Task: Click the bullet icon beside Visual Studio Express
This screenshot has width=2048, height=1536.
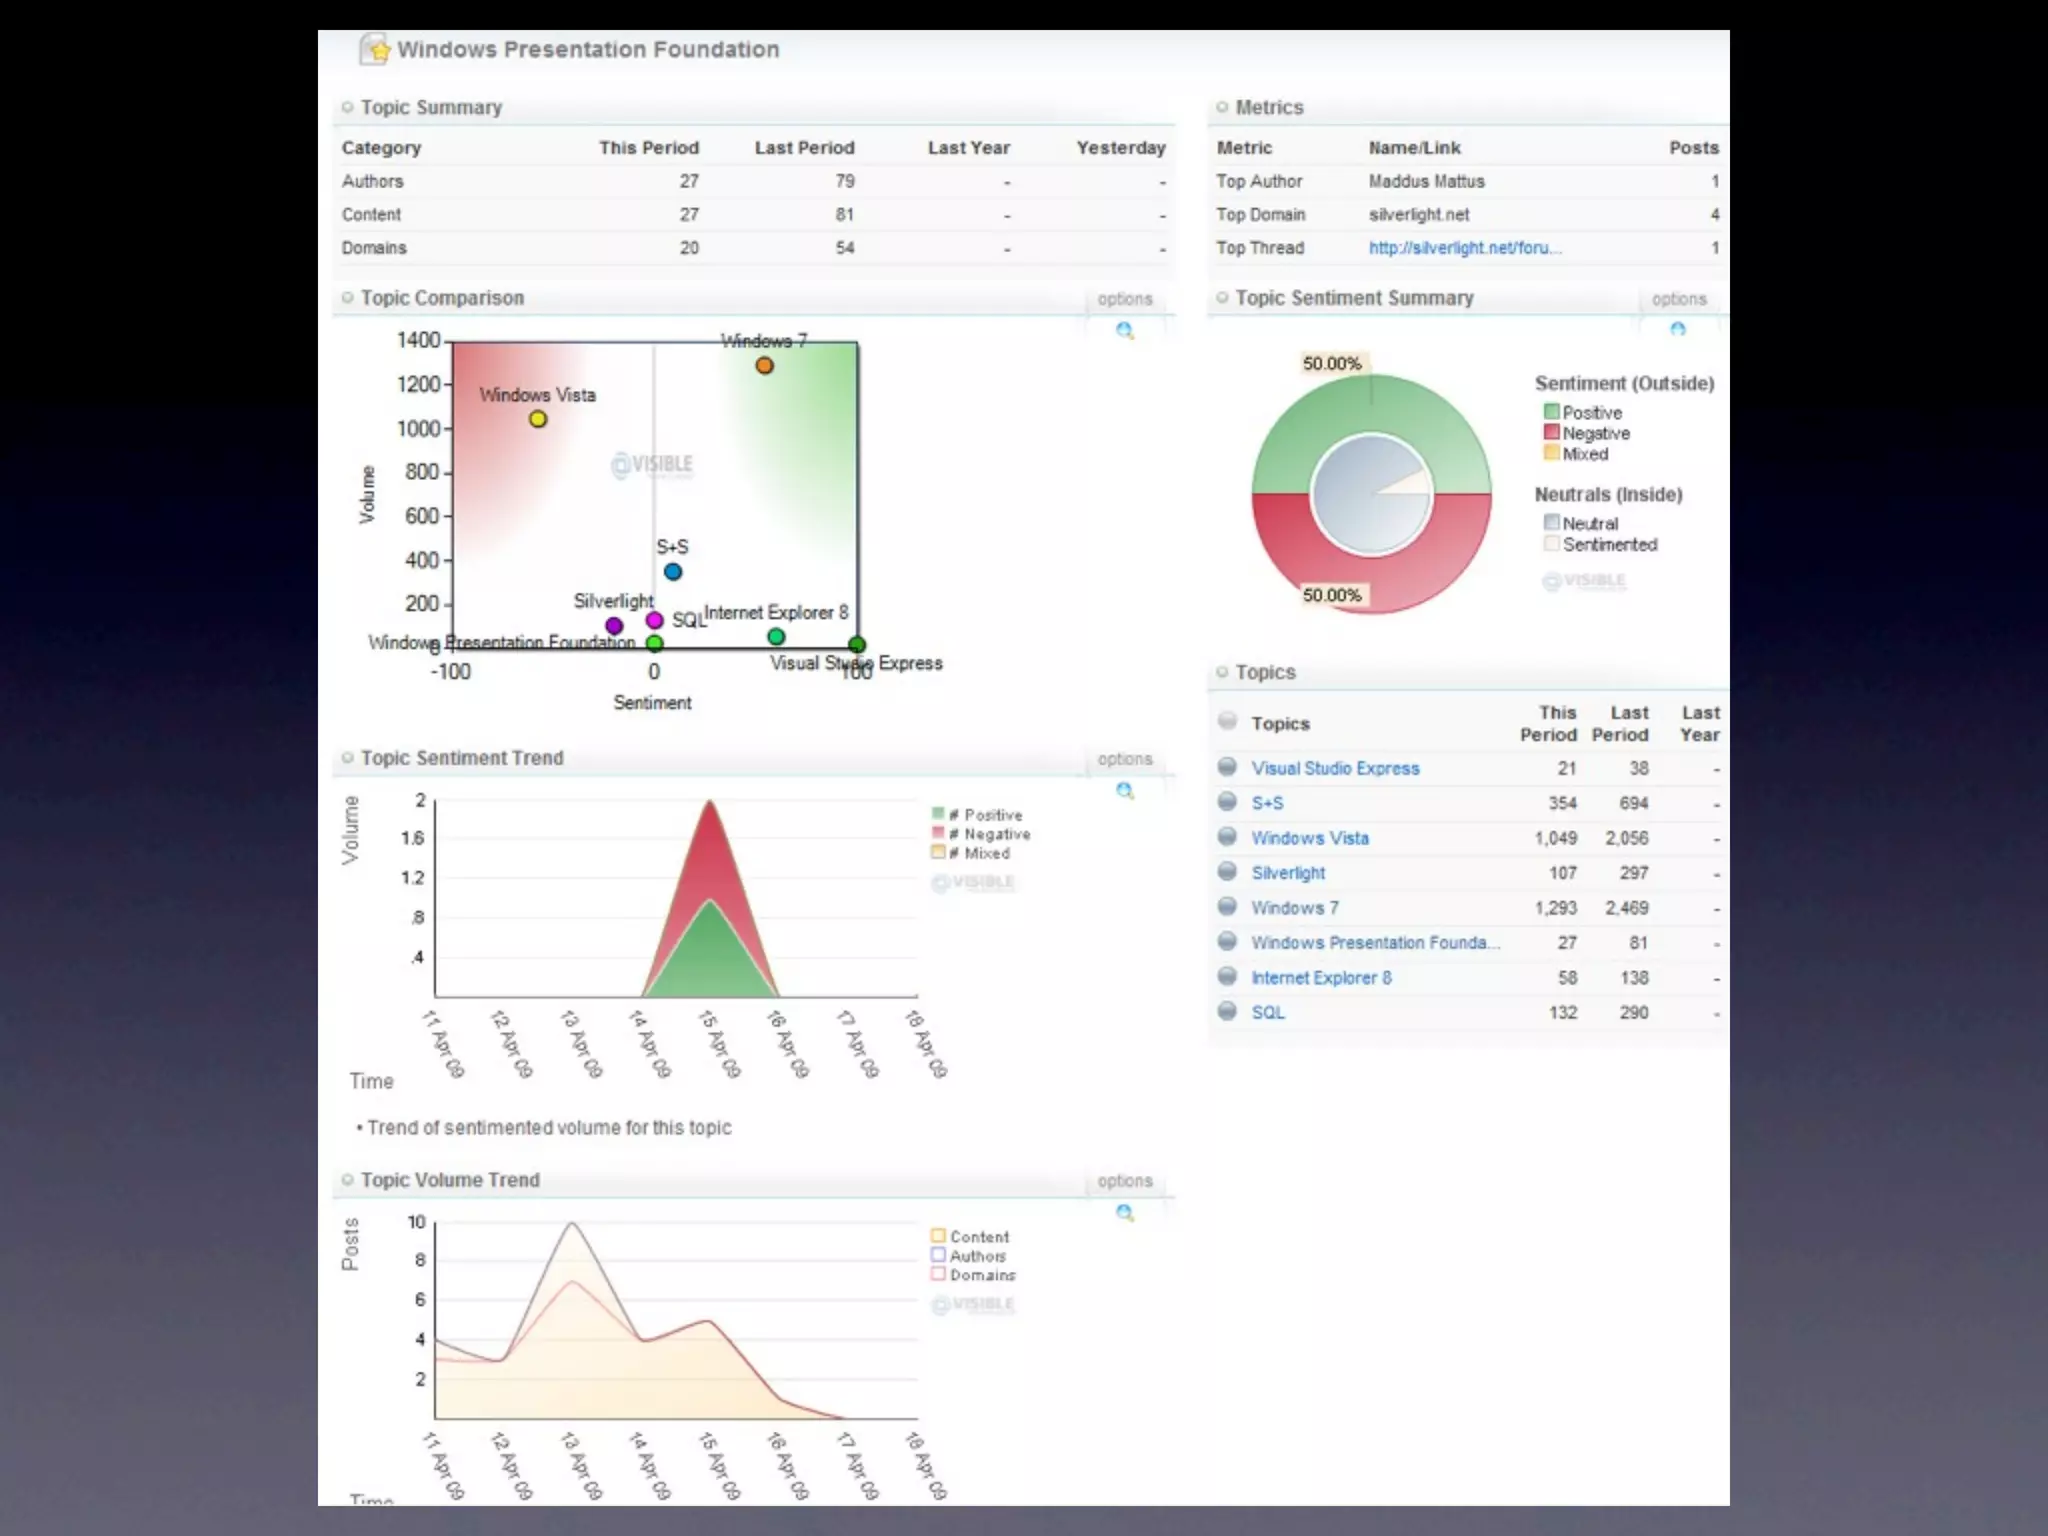Action: tap(1227, 767)
